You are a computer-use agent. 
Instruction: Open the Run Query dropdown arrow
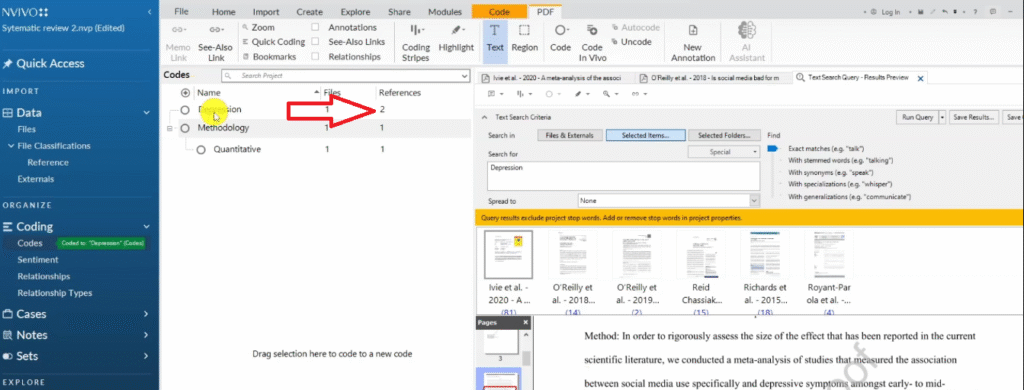tap(942, 118)
